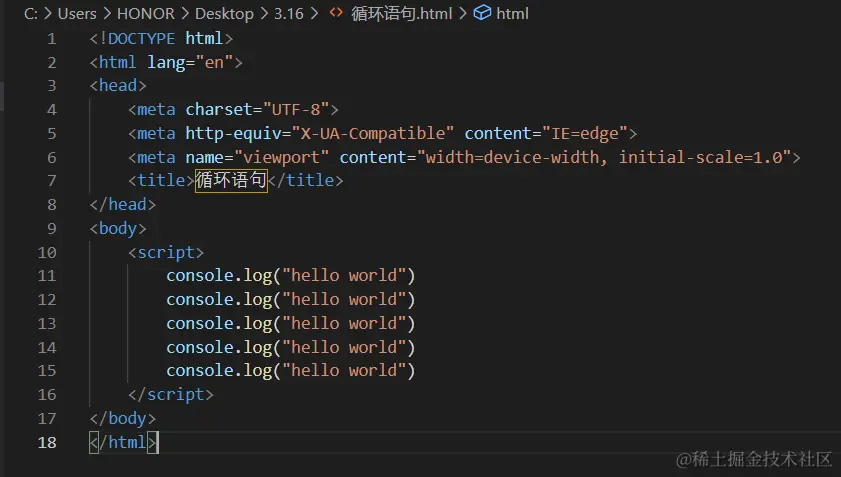Click the initial-scale=1.0 text

[x=701, y=157]
